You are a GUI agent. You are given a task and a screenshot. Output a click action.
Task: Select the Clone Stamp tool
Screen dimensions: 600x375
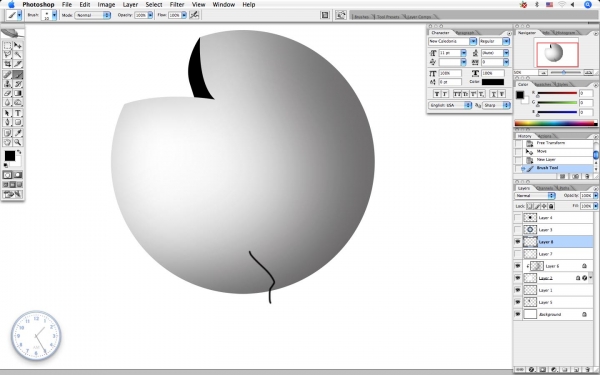pos(7,84)
